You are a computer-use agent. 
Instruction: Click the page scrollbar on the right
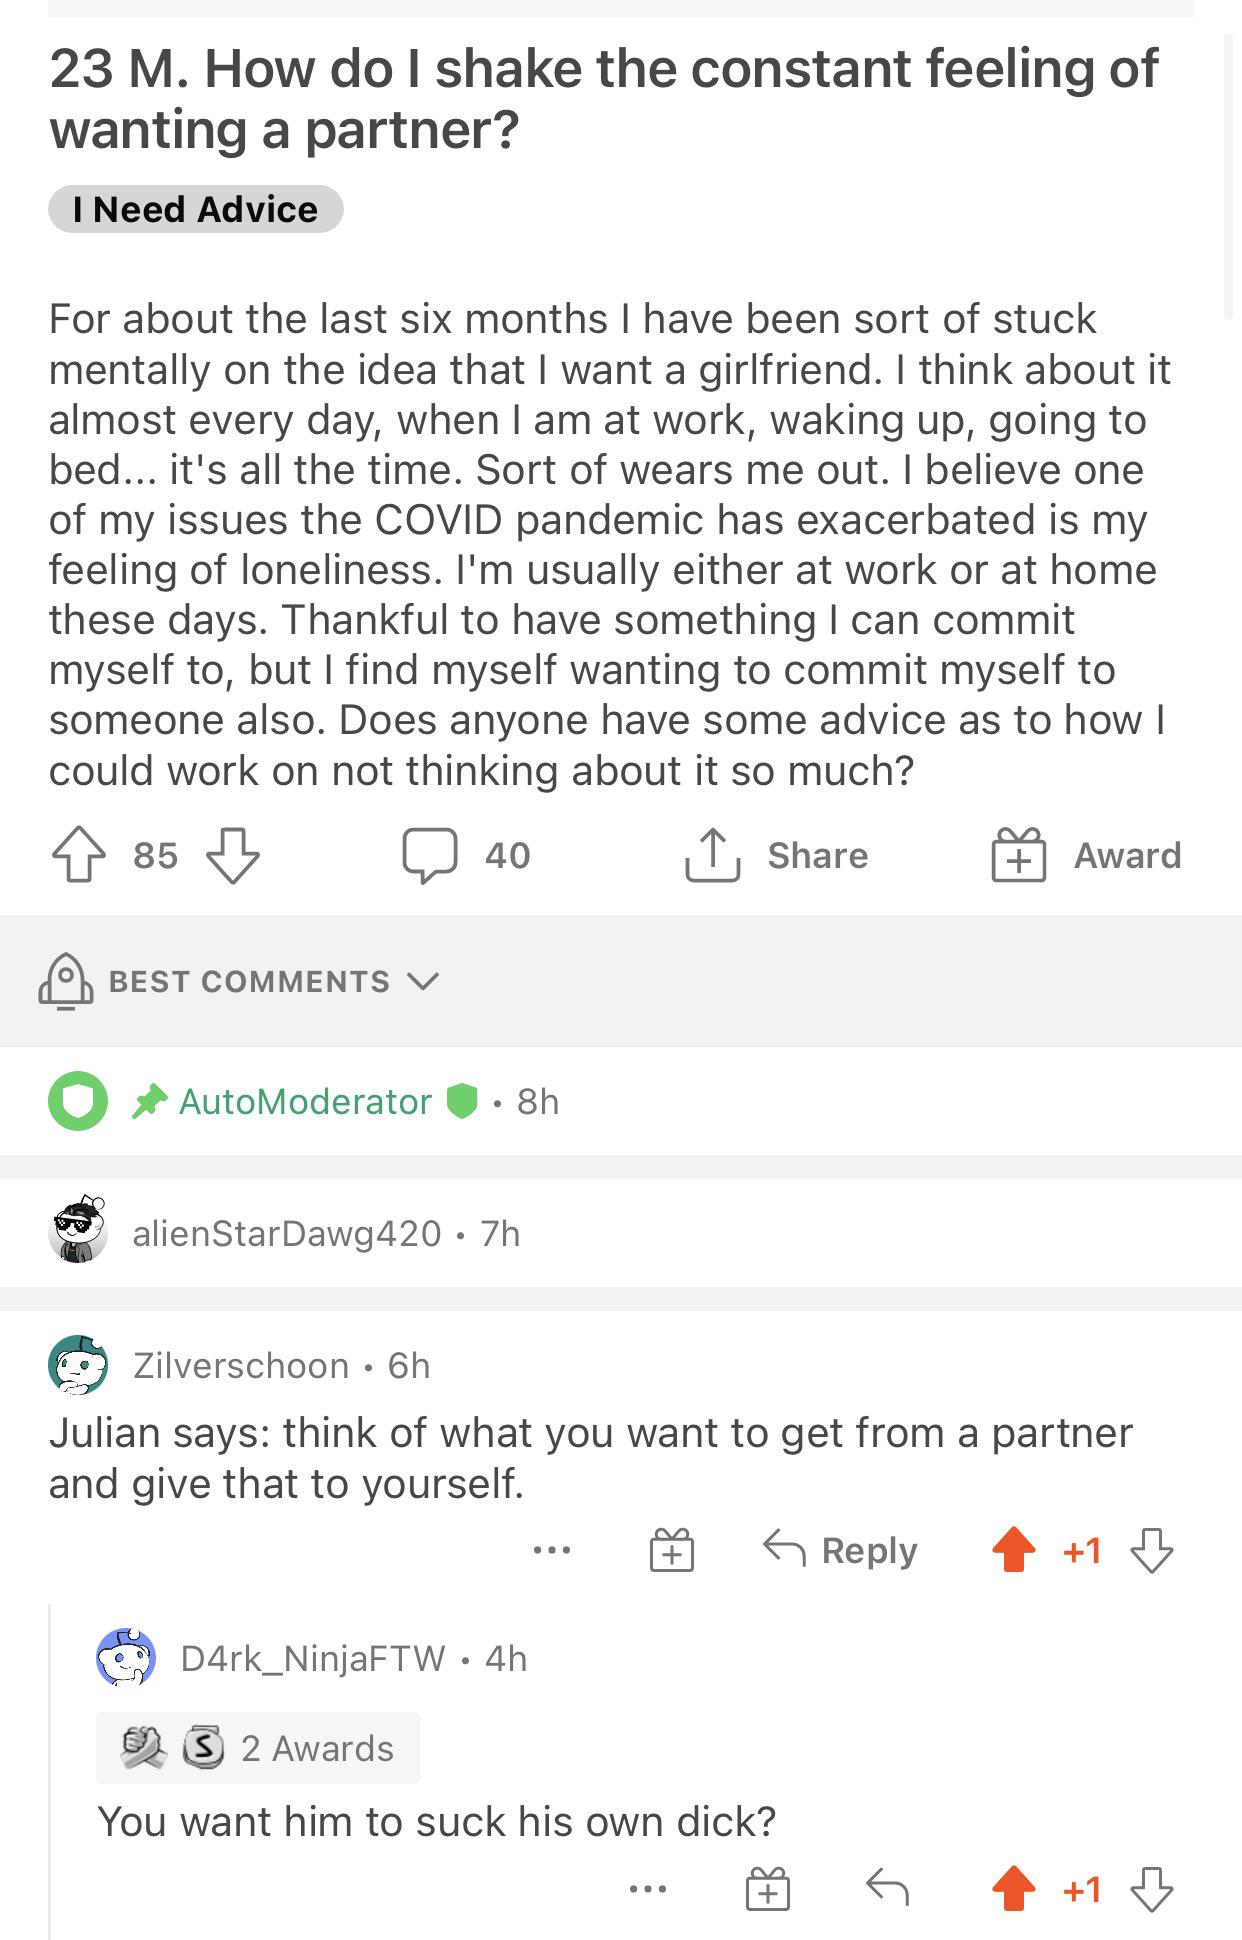(1228, 176)
